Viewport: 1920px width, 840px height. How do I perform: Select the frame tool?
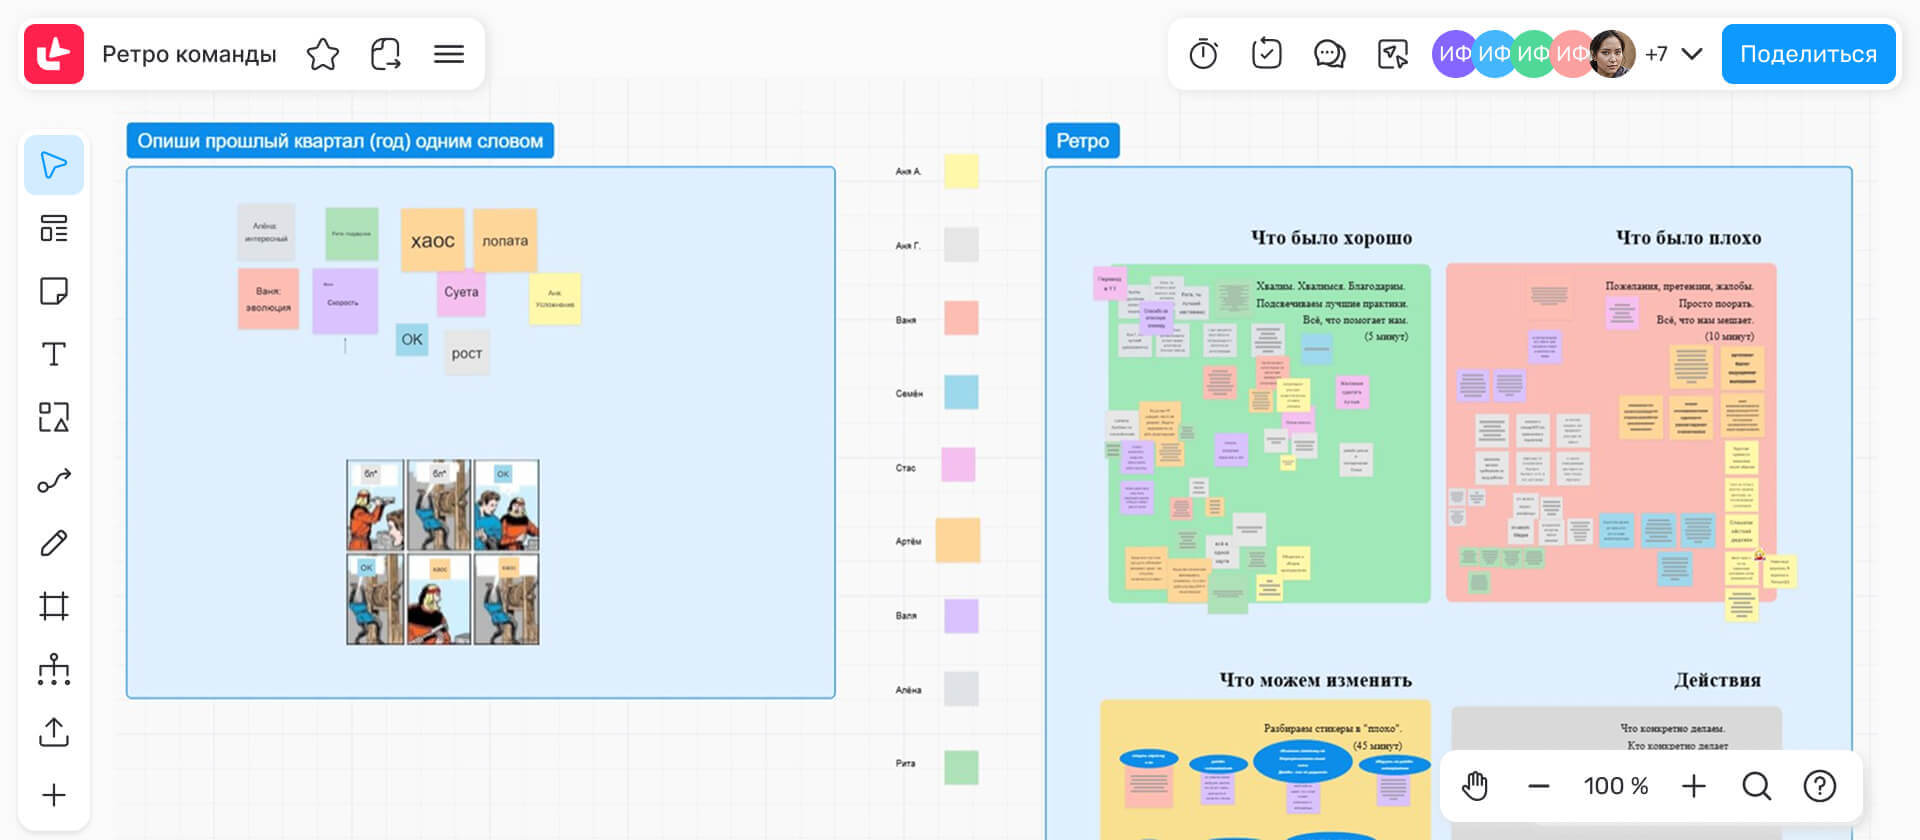(54, 606)
